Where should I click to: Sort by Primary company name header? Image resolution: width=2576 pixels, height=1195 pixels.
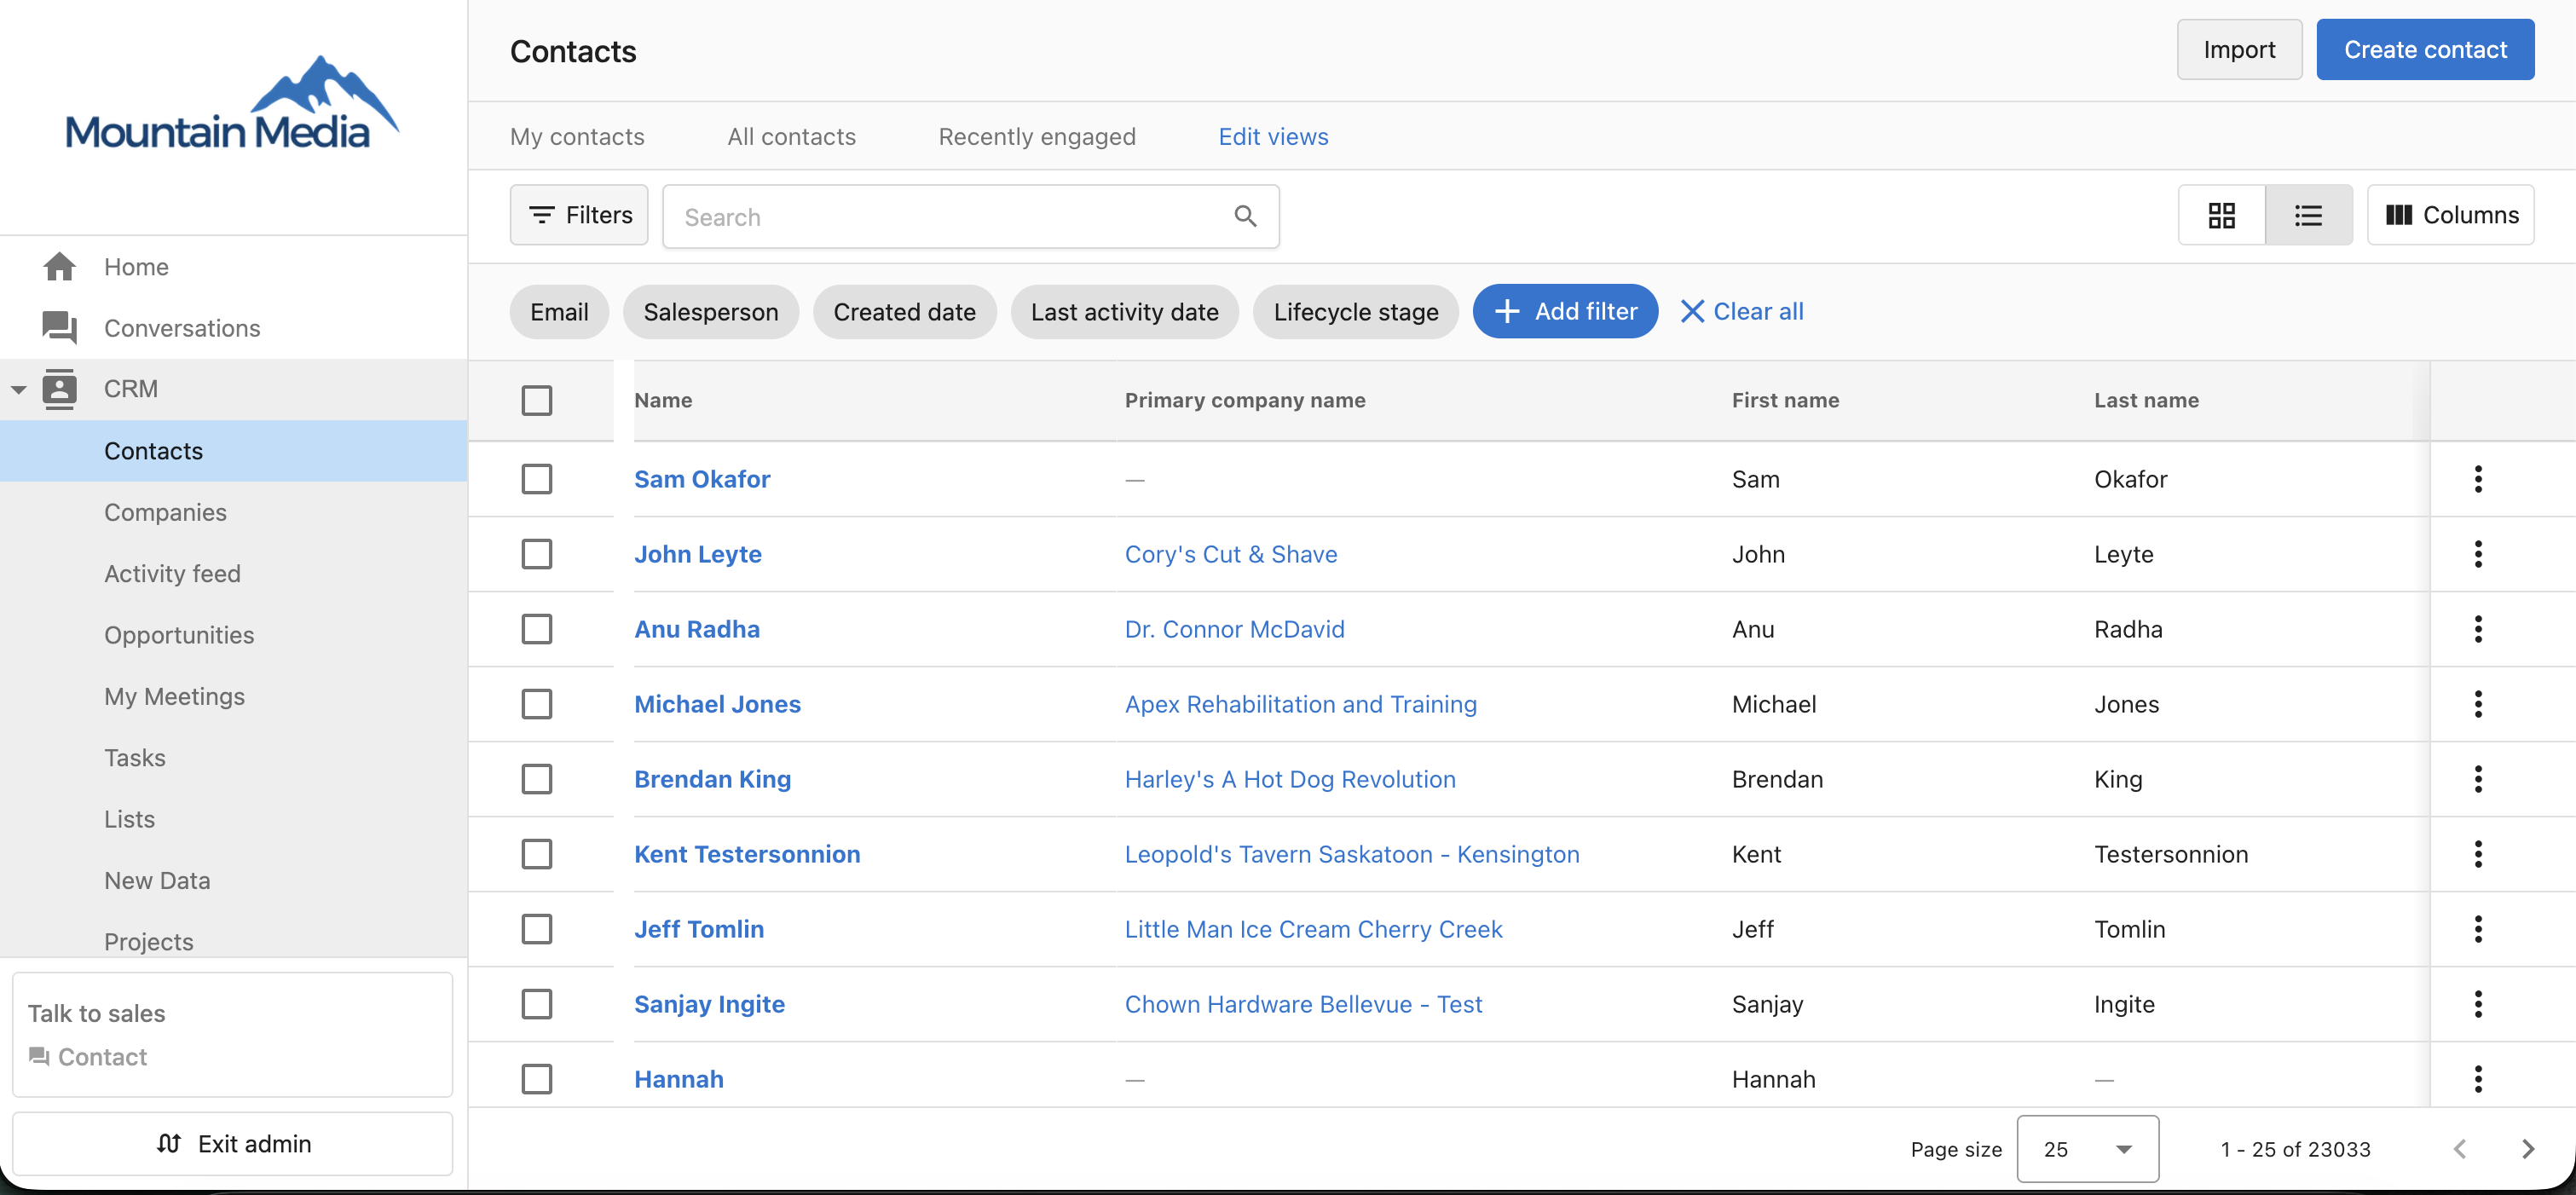(x=1245, y=400)
